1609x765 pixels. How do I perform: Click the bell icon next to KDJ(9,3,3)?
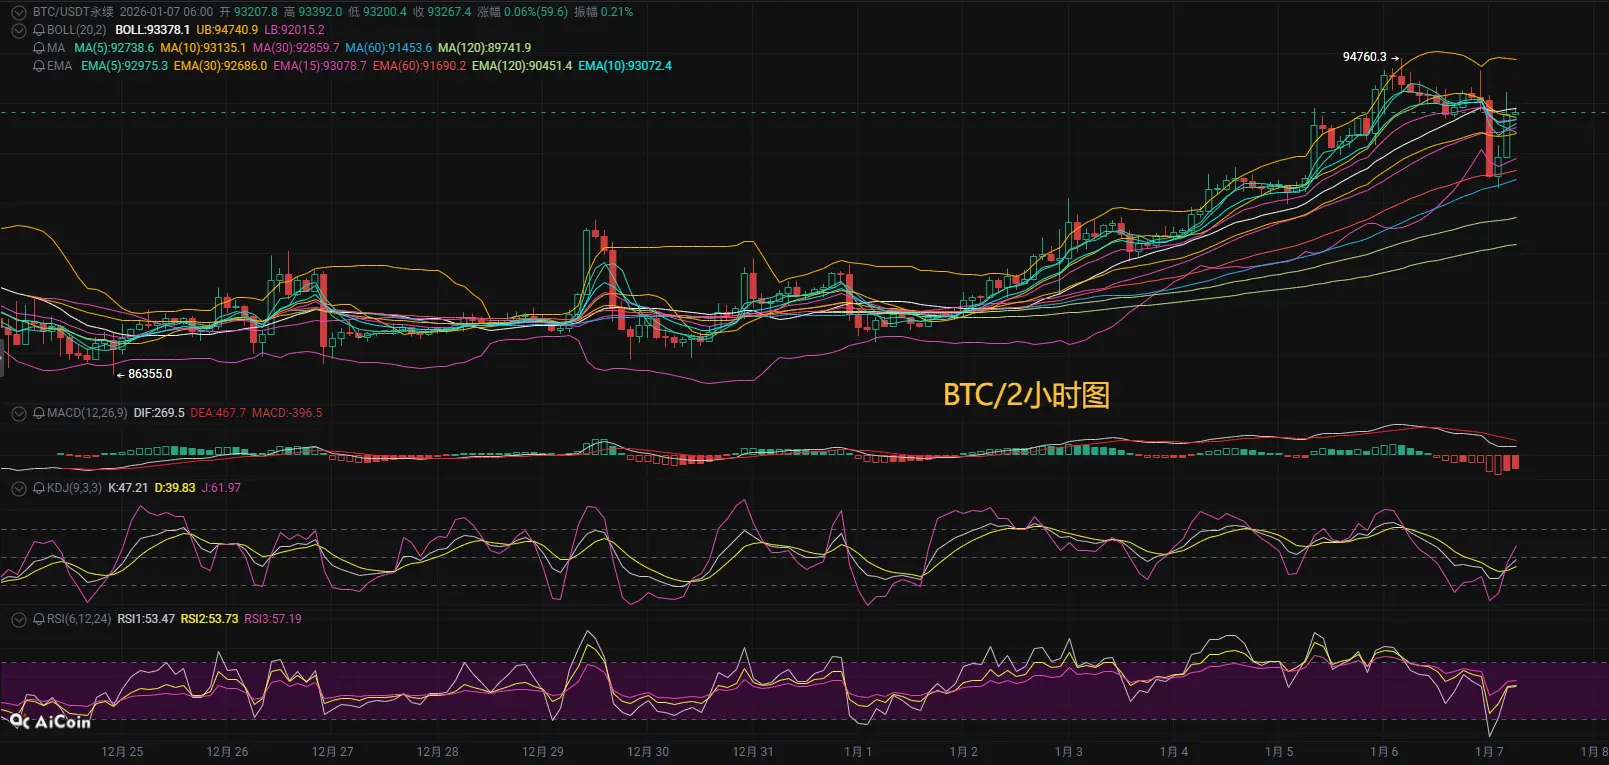point(39,488)
